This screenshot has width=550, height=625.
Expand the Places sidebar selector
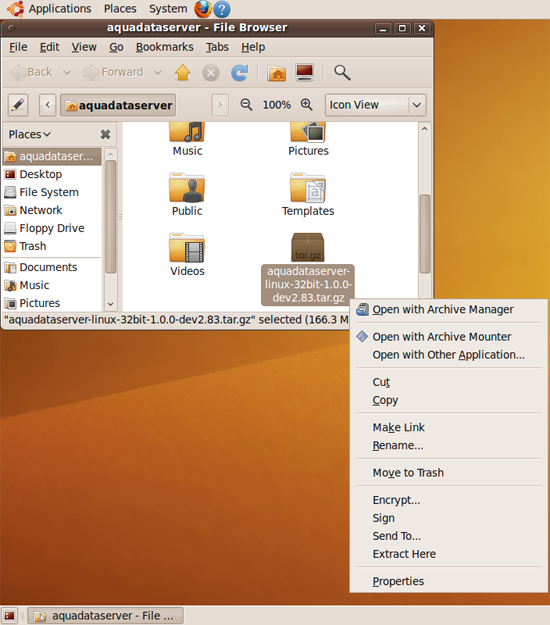[x=30, y=134]
